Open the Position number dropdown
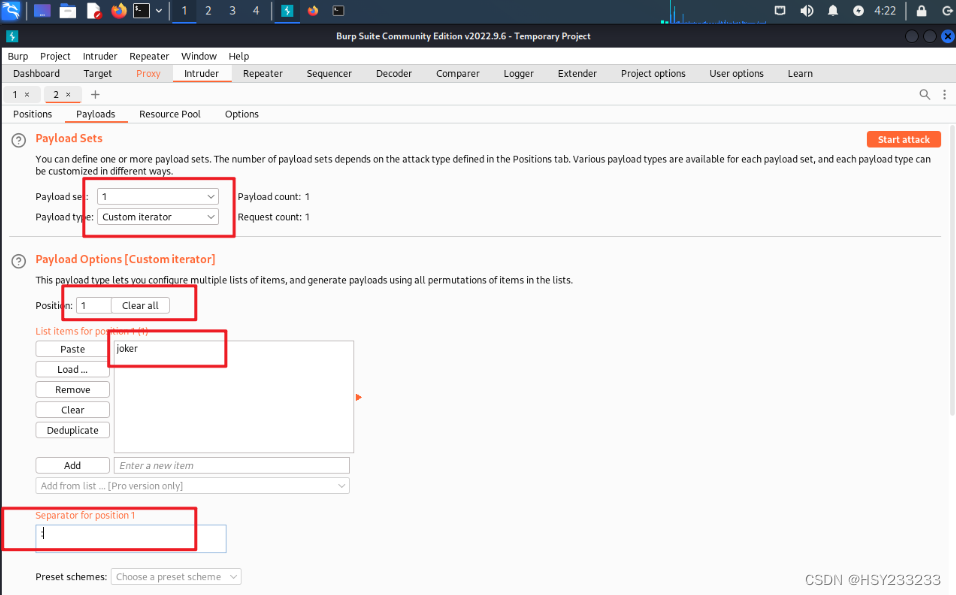Viewport: 956px width, 595px height. click(94, 305)
